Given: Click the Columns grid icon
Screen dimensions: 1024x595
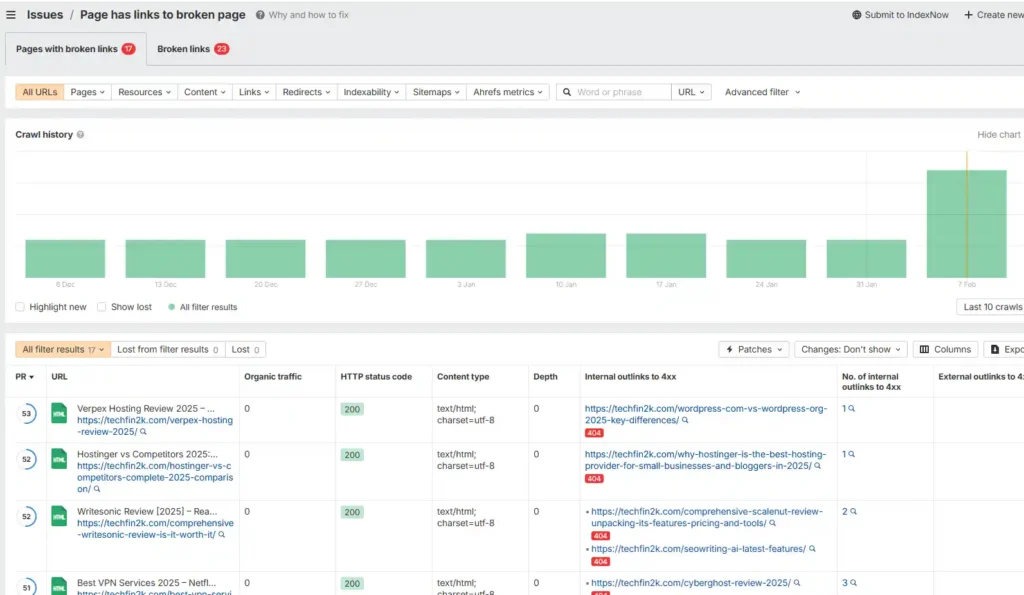Looking at the screenshot, I should (x=924, y=349).
